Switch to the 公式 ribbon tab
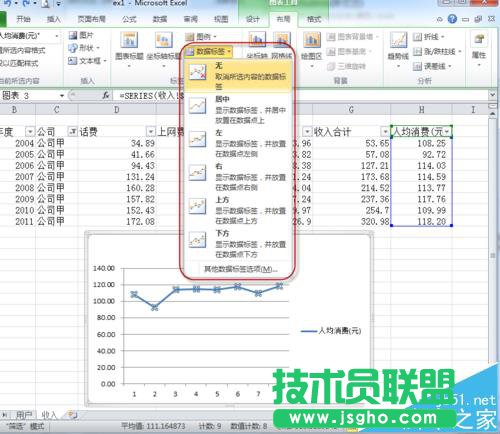 [x=129, y=19]
